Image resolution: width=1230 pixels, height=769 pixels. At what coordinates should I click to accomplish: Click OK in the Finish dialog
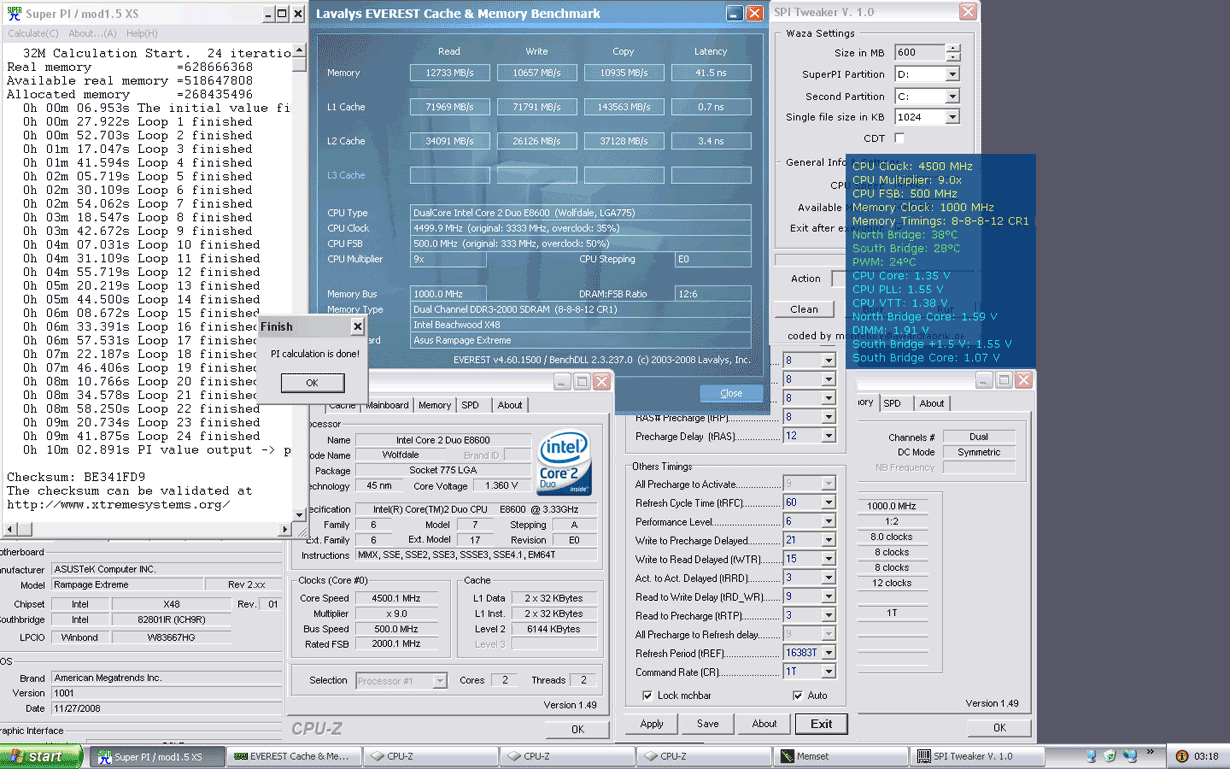click(x=312, y=383)
